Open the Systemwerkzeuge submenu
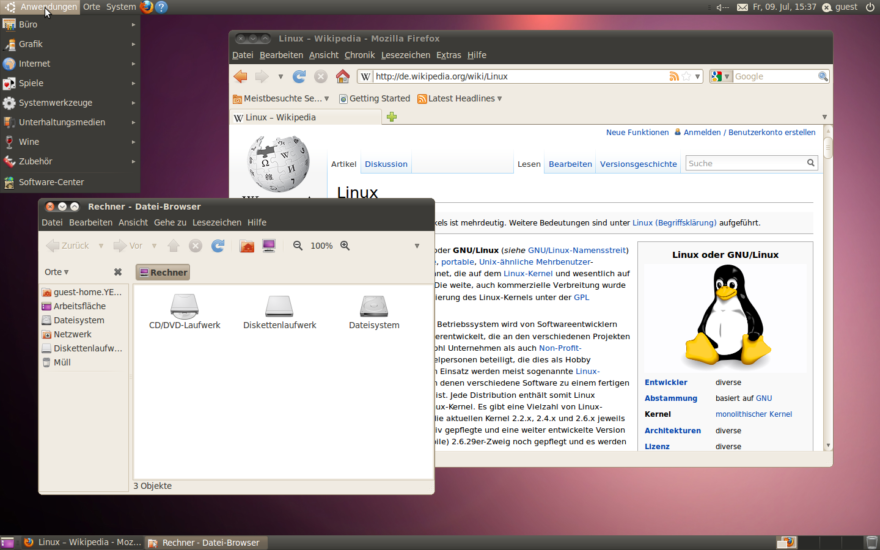 [x=70, y=103]
